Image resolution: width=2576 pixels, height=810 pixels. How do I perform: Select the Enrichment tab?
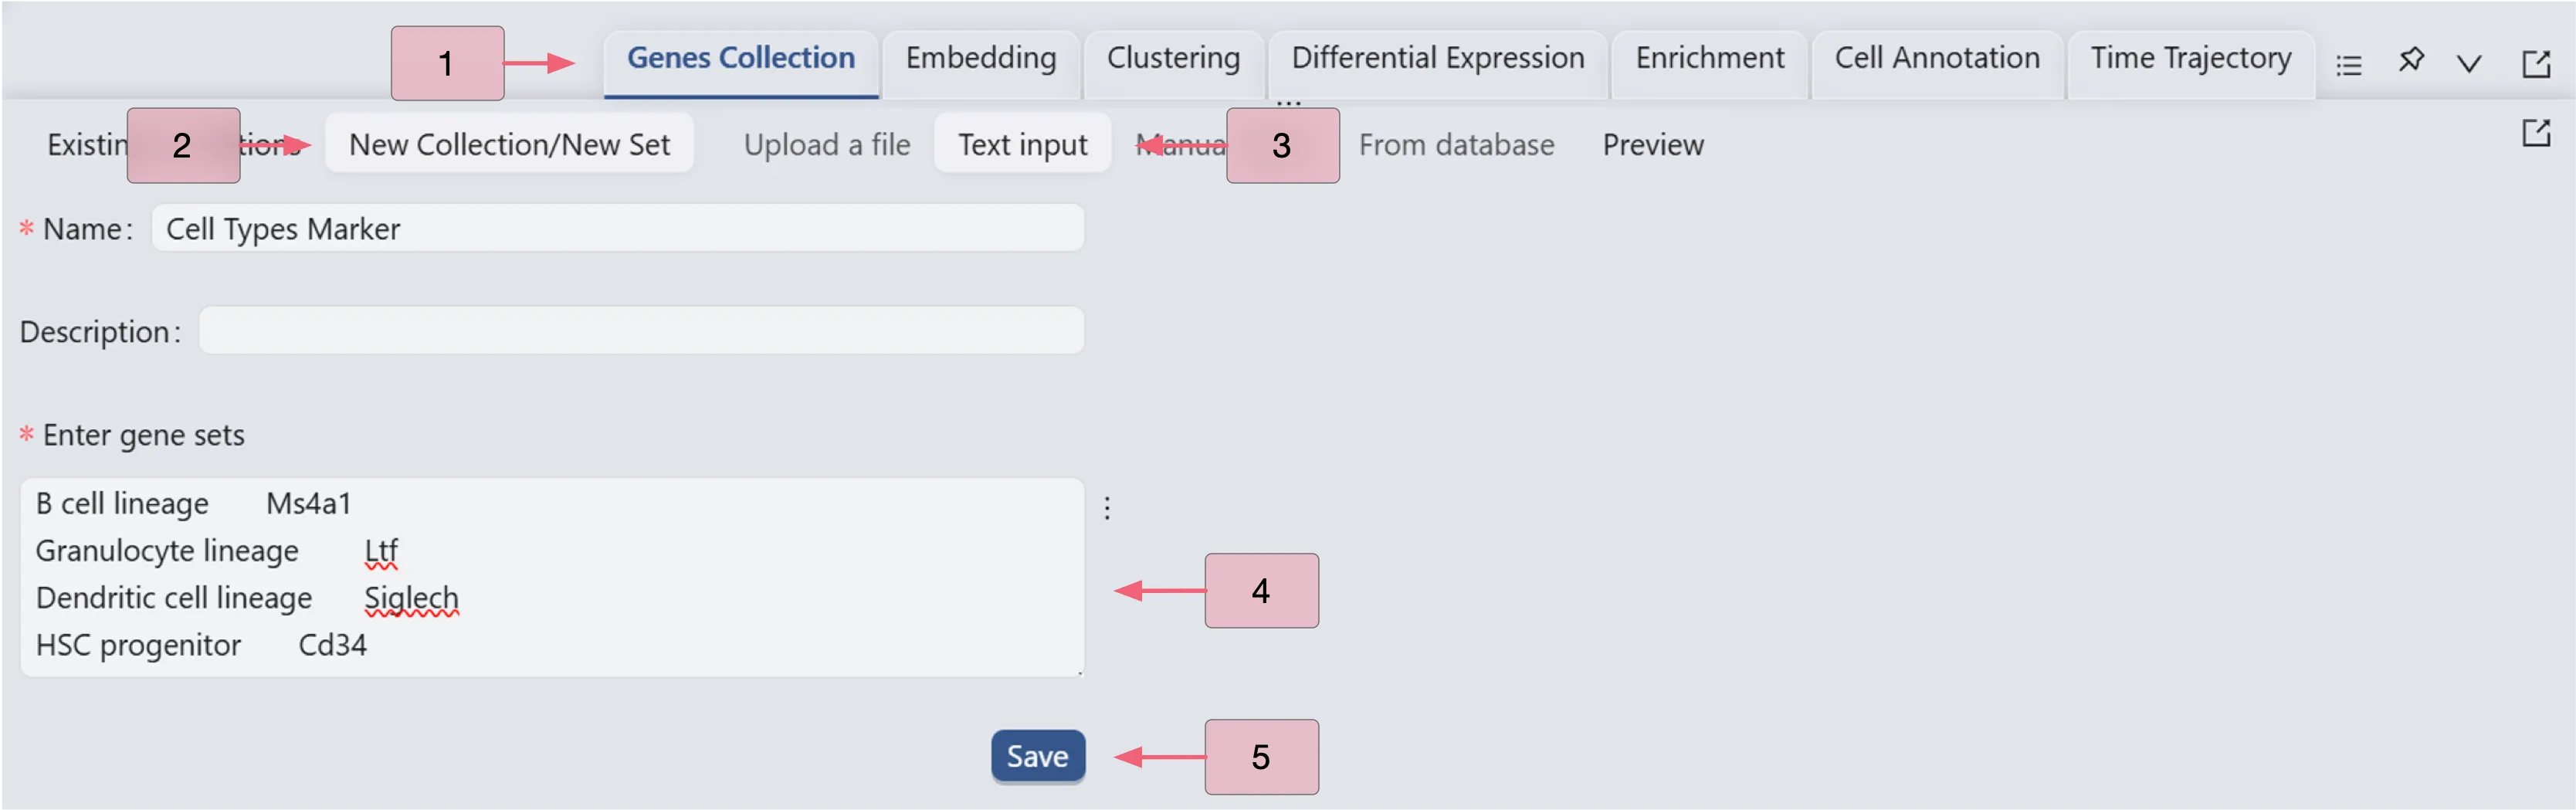click(x=1709, y=59)
